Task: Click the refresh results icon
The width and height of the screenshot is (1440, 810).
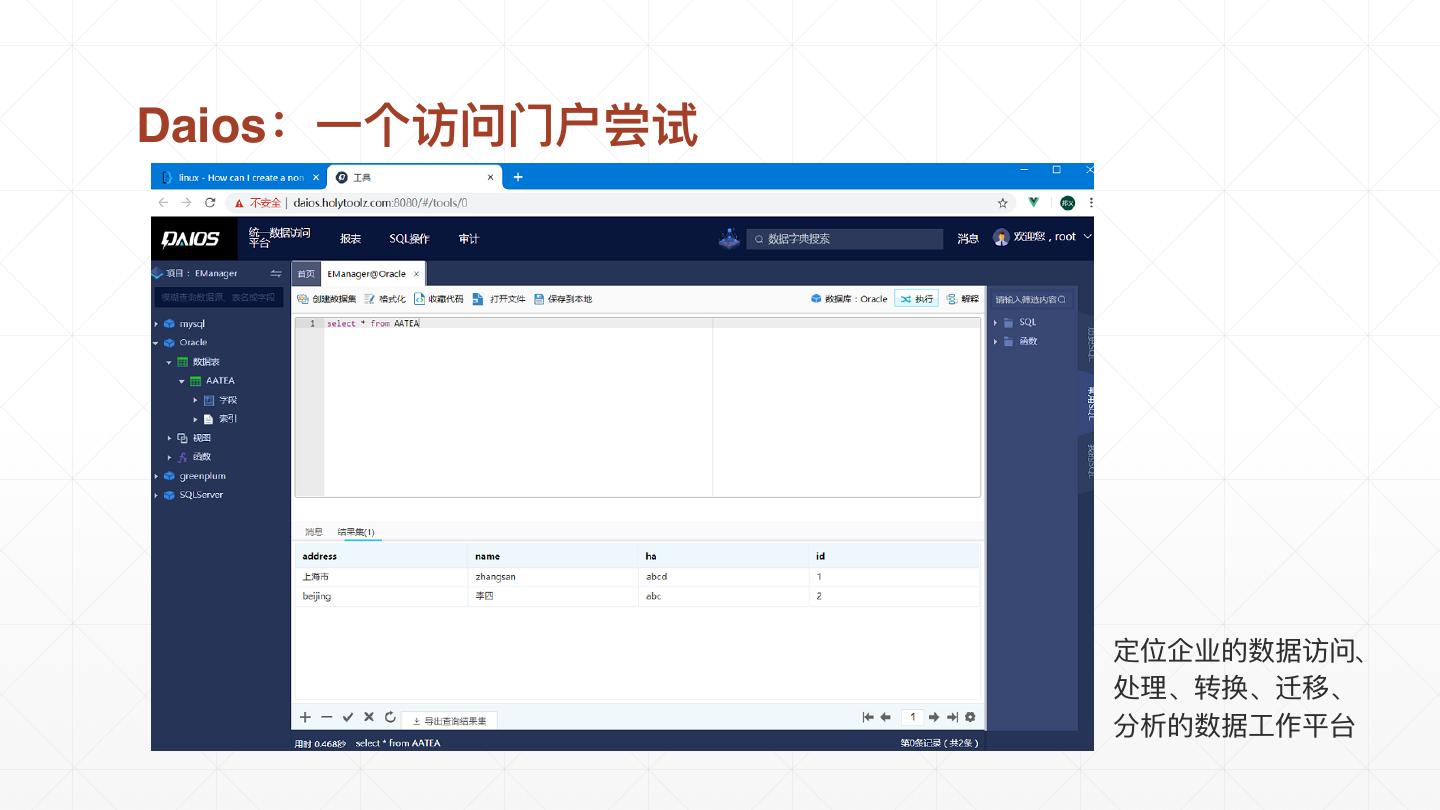Action: tap(390, 717)
